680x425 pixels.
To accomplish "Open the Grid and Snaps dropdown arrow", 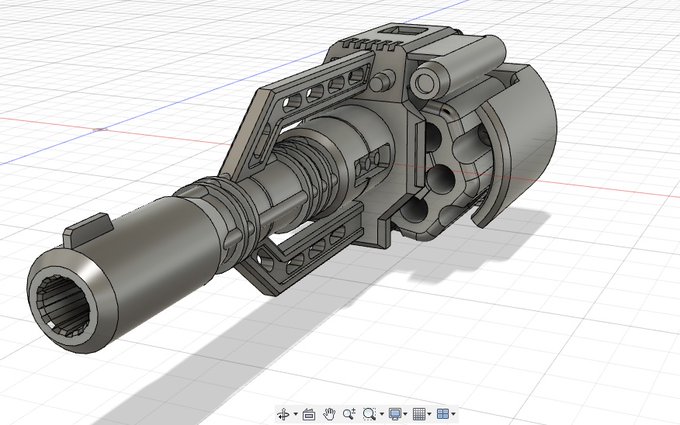I will click(429, 414).
